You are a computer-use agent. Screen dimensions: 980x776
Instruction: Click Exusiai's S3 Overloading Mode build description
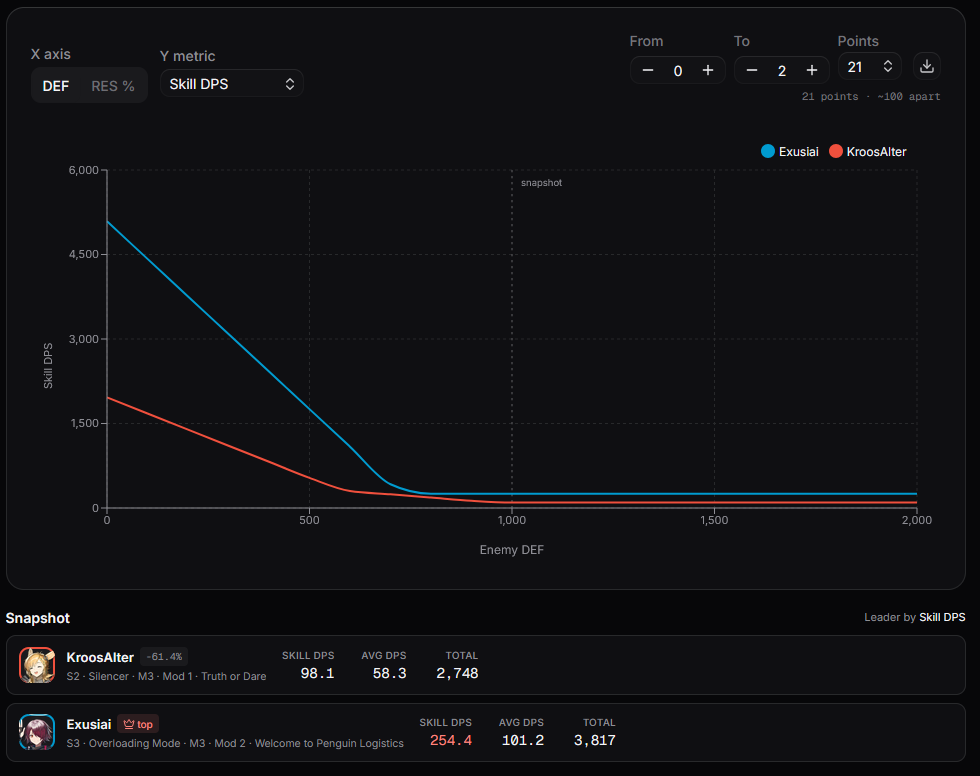point(235,743)
